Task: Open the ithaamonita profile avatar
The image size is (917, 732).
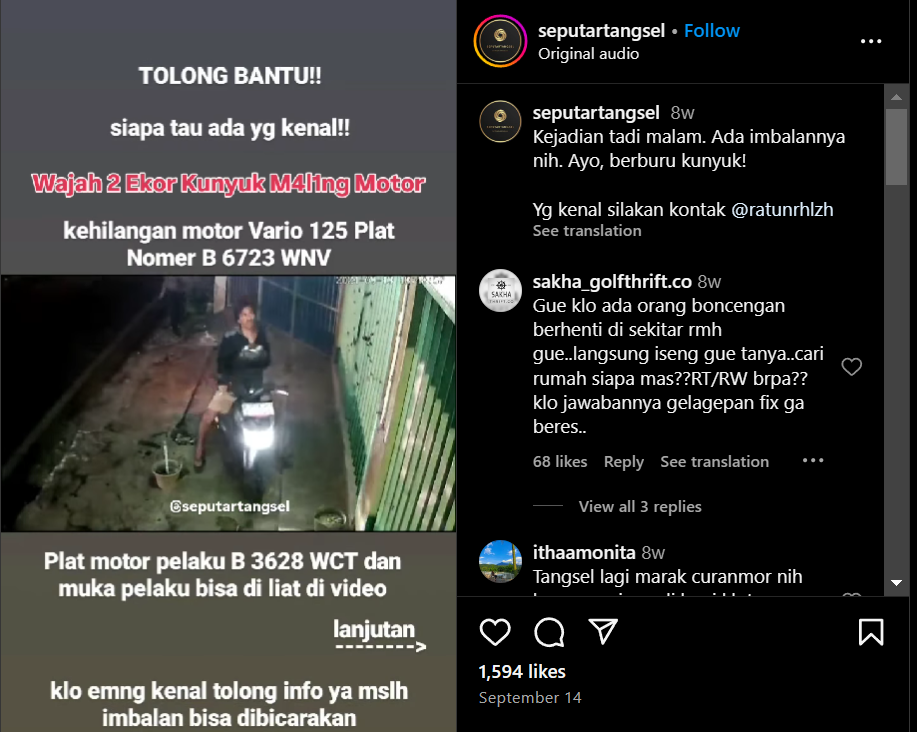Action: pos(501,561)
